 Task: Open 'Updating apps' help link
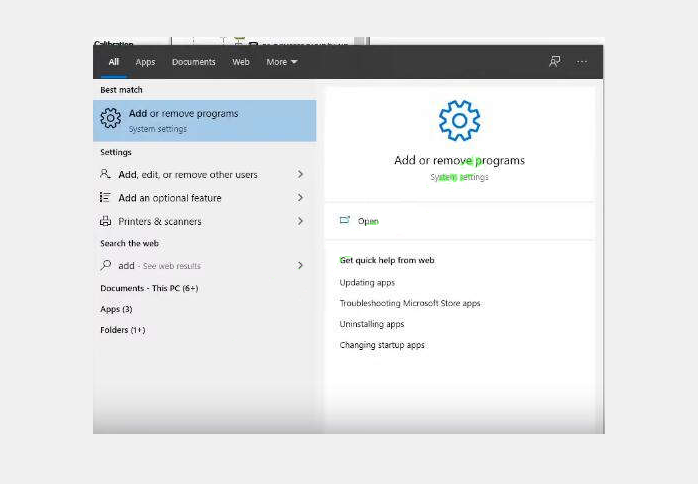pyautogui.click(x=367, y=283)
